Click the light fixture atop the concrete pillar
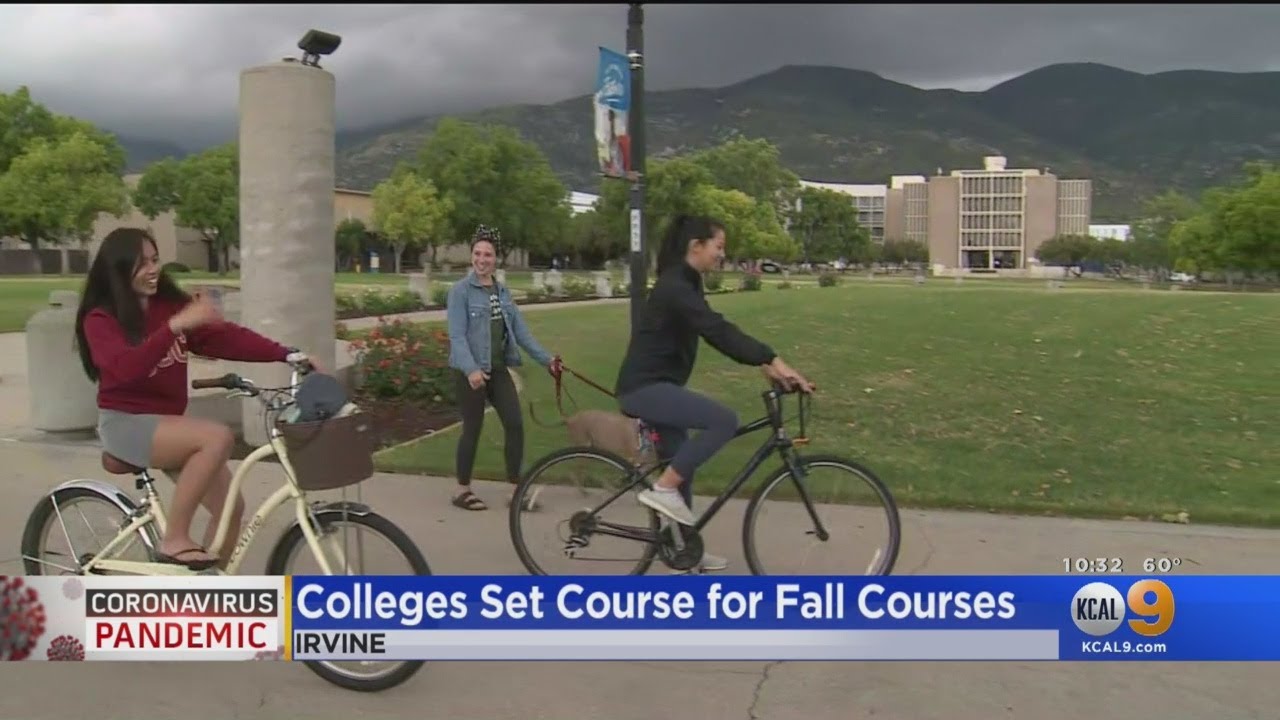Viewport: 1280px width, 720px height. pos(318,46)
